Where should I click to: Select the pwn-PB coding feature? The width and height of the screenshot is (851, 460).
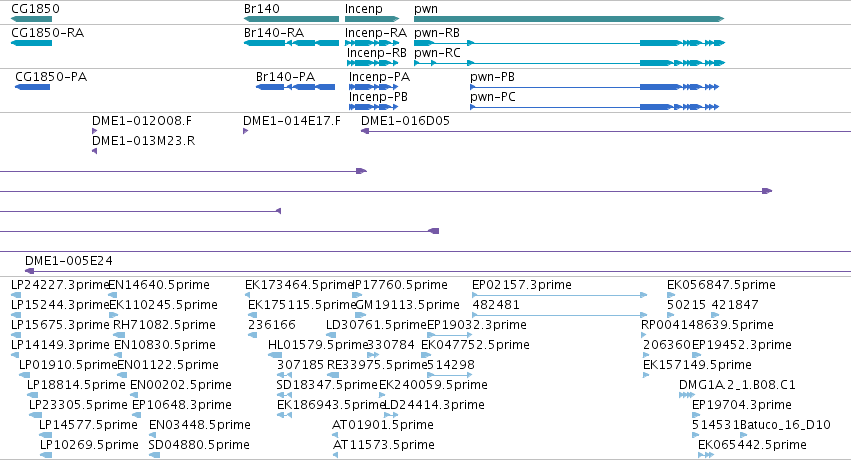(594, 87)
